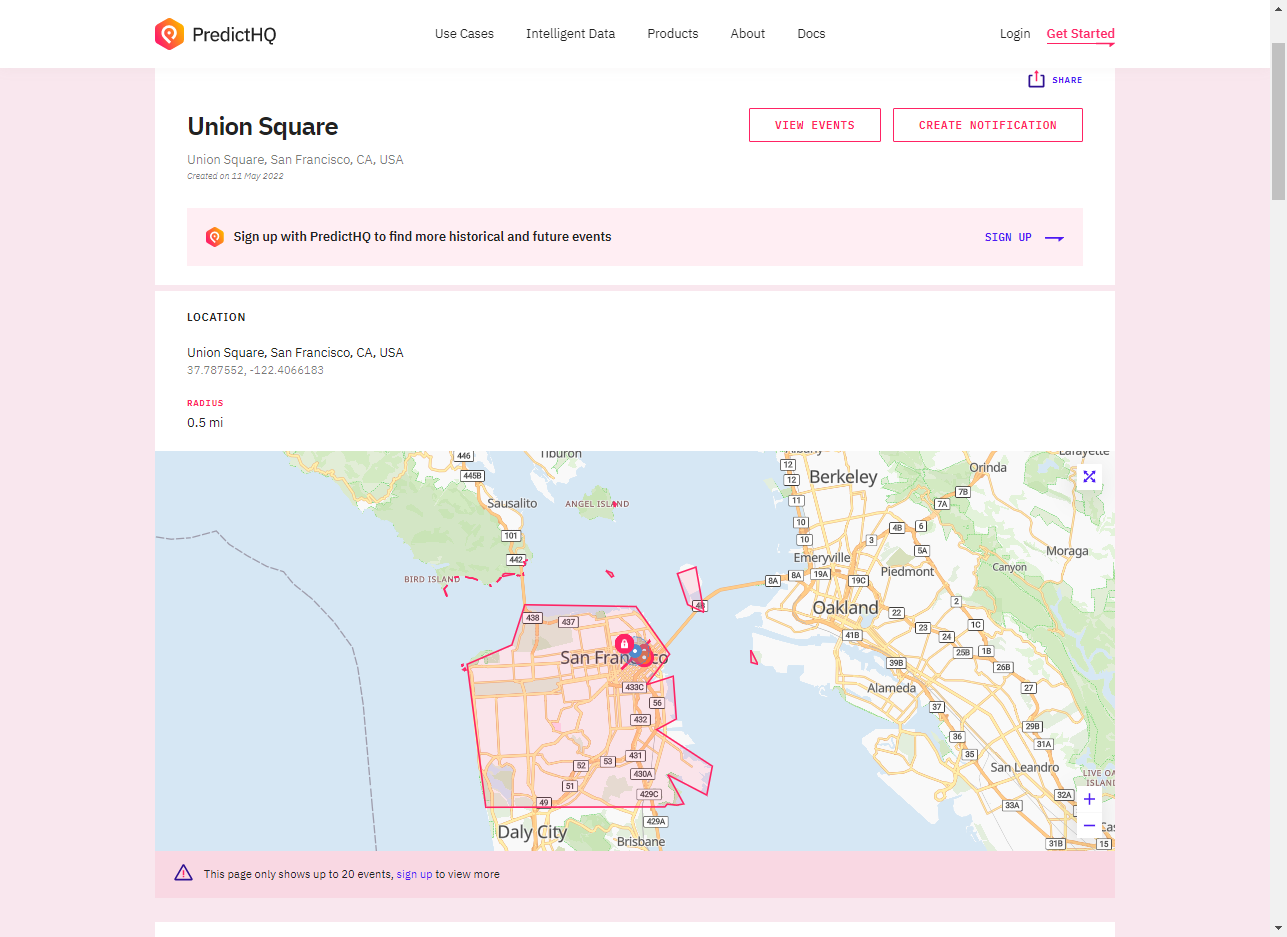Image resolution: width=1287 pixels, height=937 pixels.
Task: Open the Intelligent Data menu
Action: [x=570, y=34]
